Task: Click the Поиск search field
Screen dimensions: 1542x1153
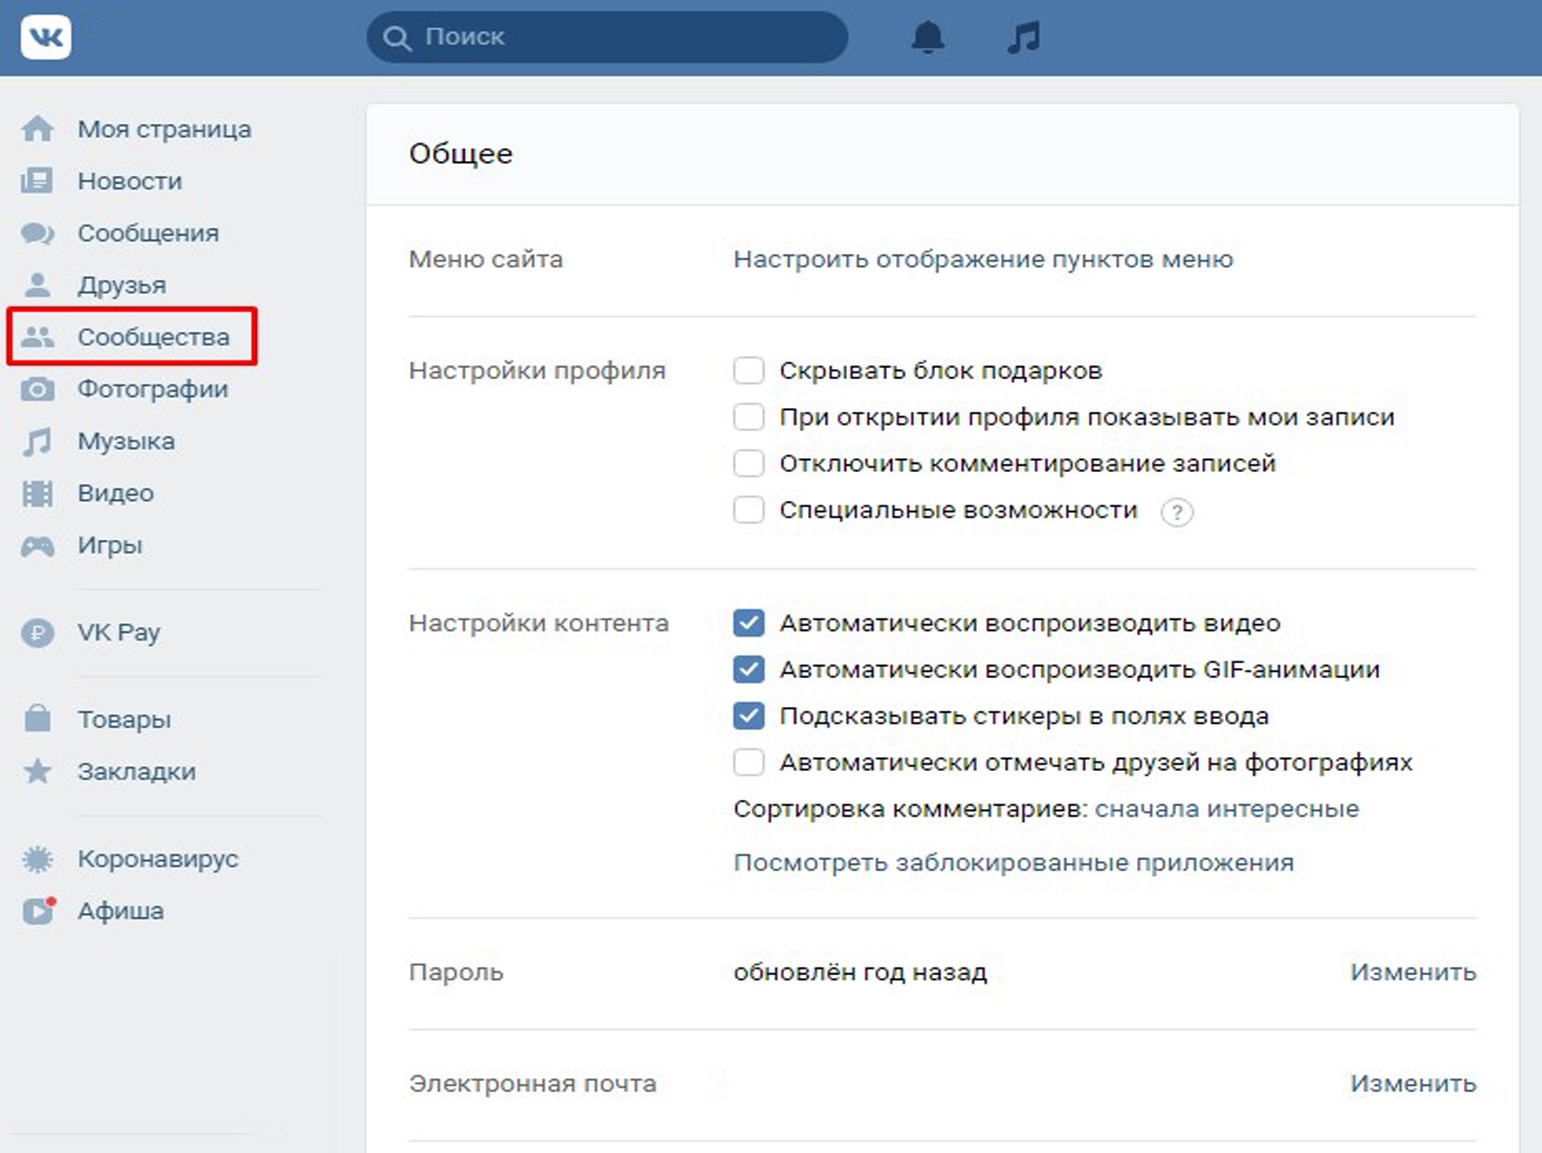Action: coord(620,38)
